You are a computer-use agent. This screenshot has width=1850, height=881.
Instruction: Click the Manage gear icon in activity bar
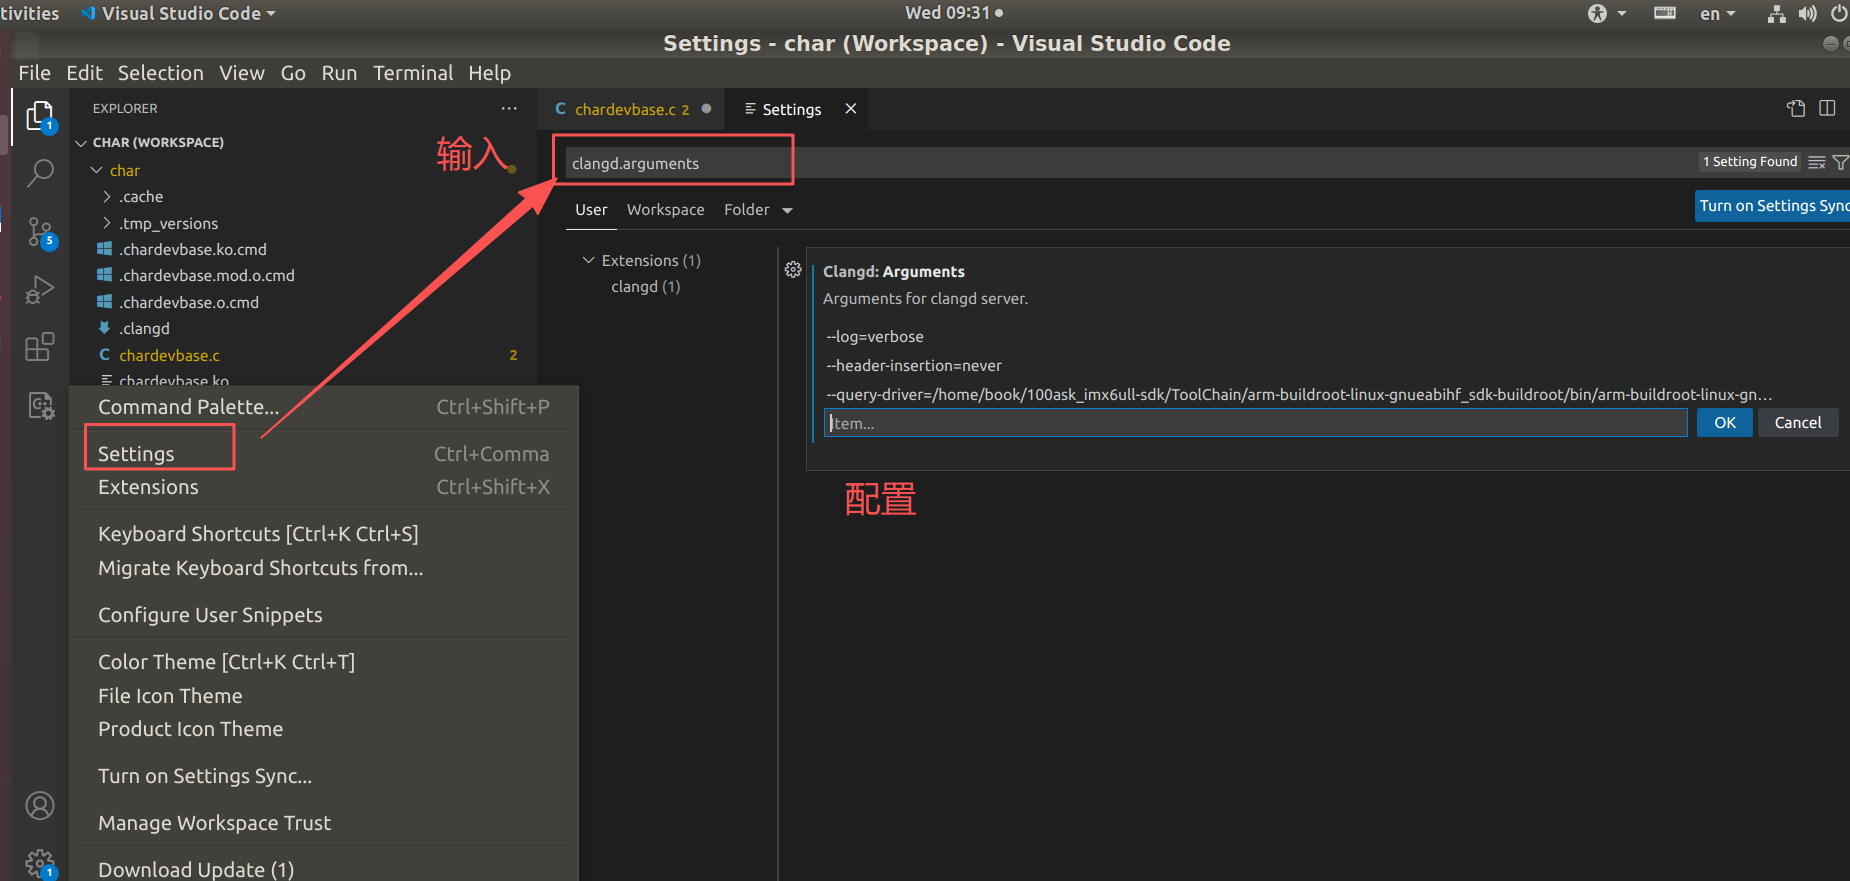tap(40, 863)
